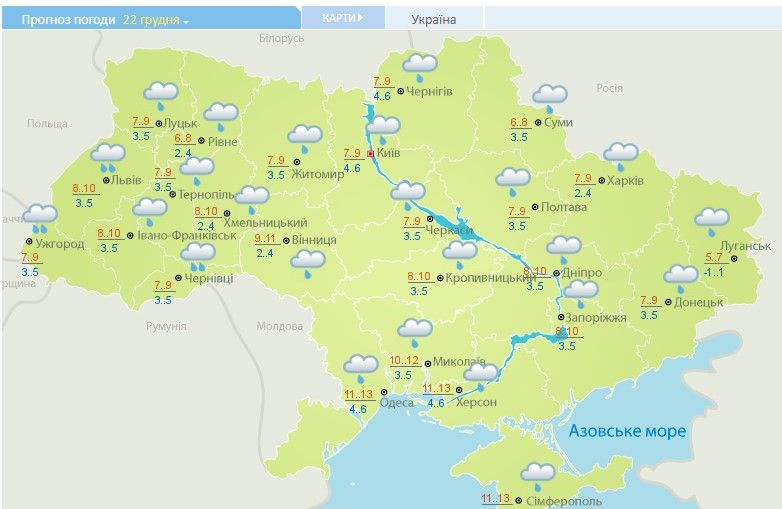Click the rain cloud icon above Житомир
The image size is (782, 509).
tap(305, 139)
